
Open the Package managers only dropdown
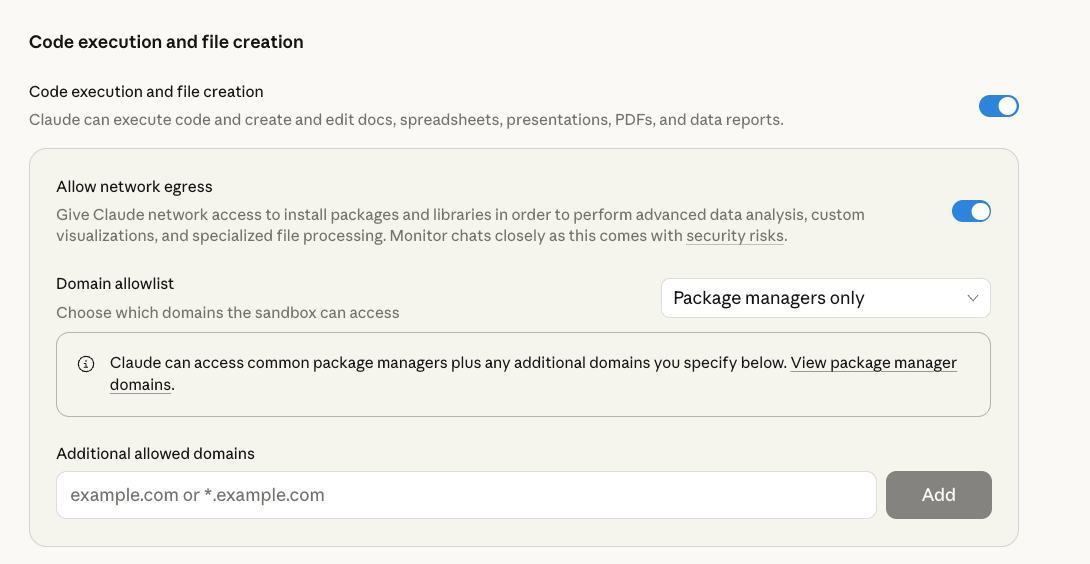[825, 298]
